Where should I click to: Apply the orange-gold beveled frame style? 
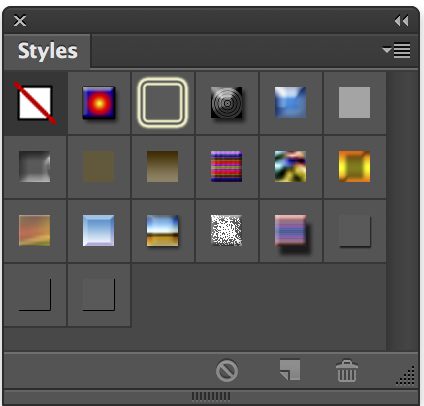pos(354,166)
